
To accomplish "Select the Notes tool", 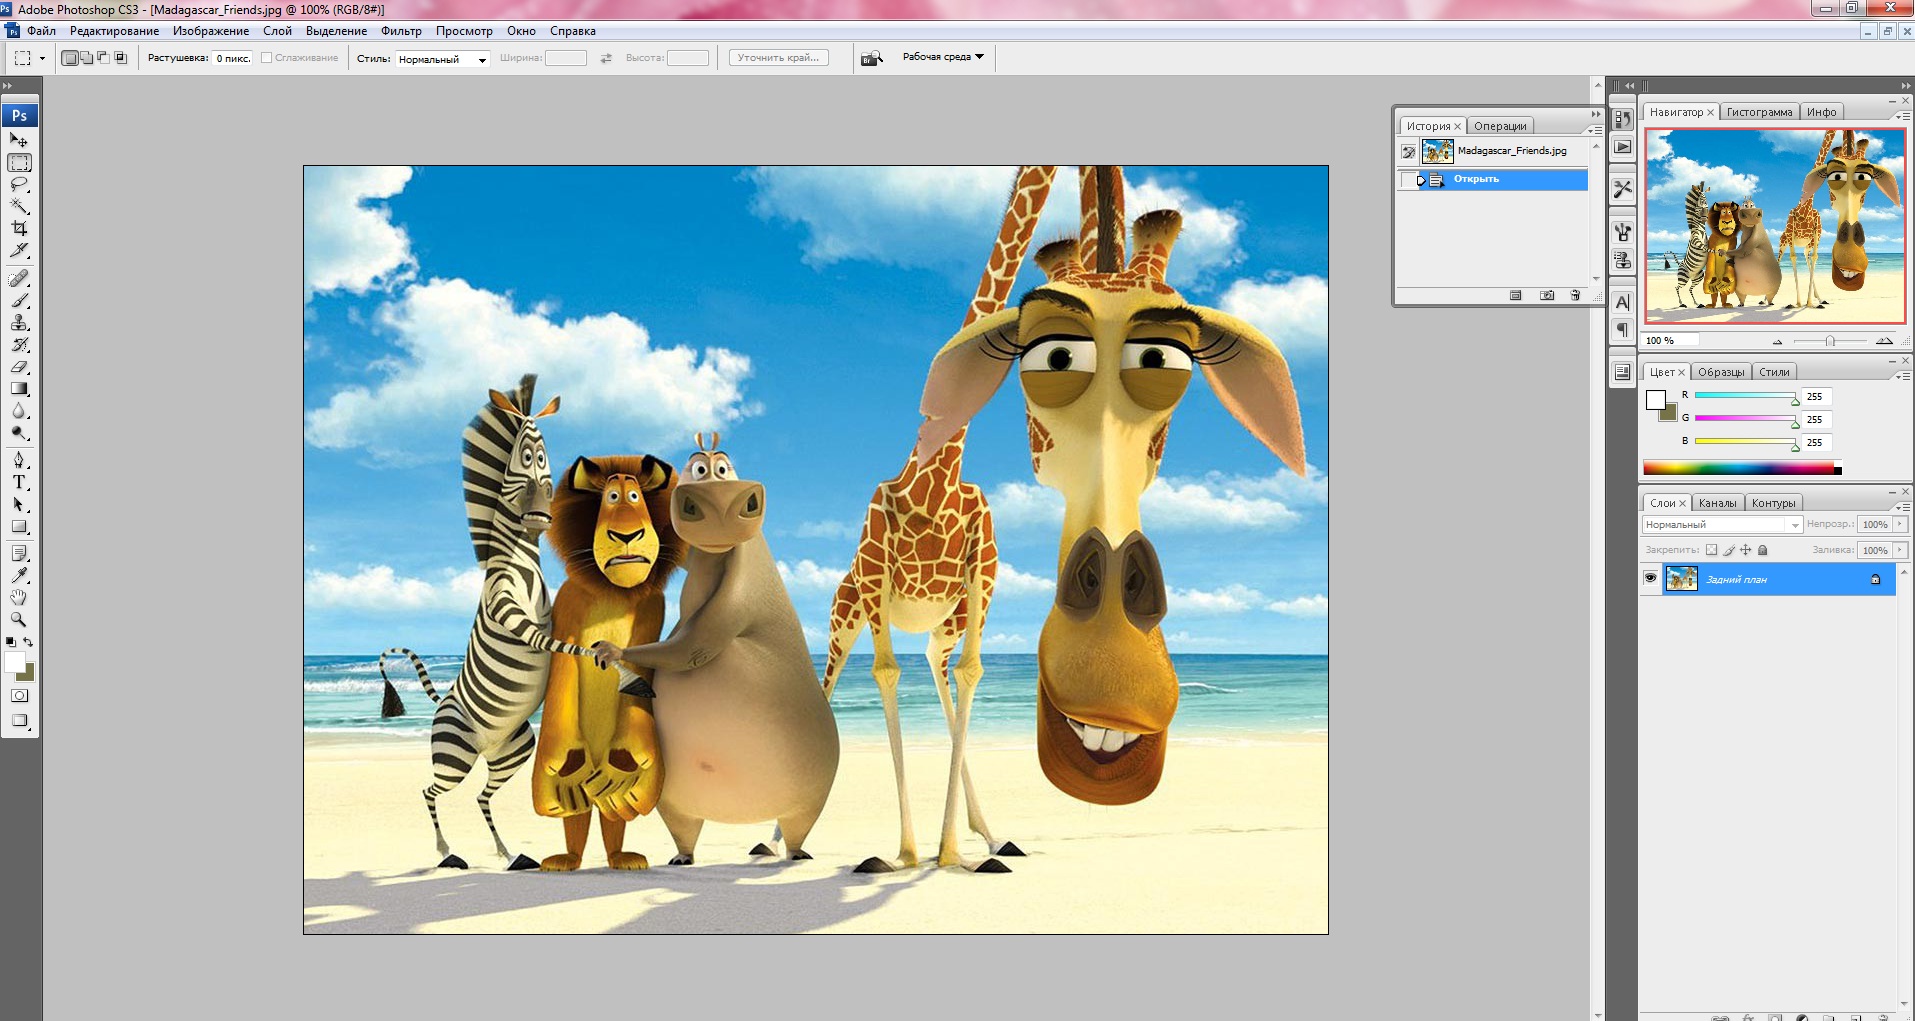I will [19, 553].
